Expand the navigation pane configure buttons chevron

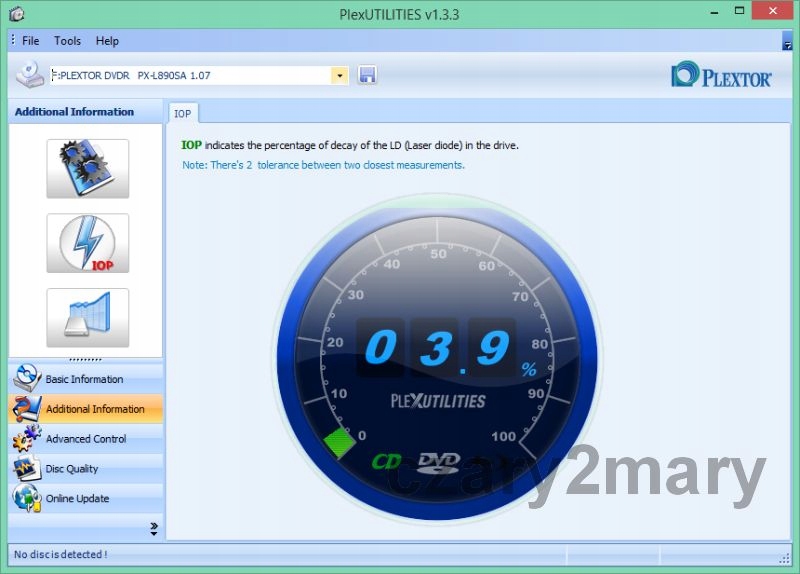(154, 528)
